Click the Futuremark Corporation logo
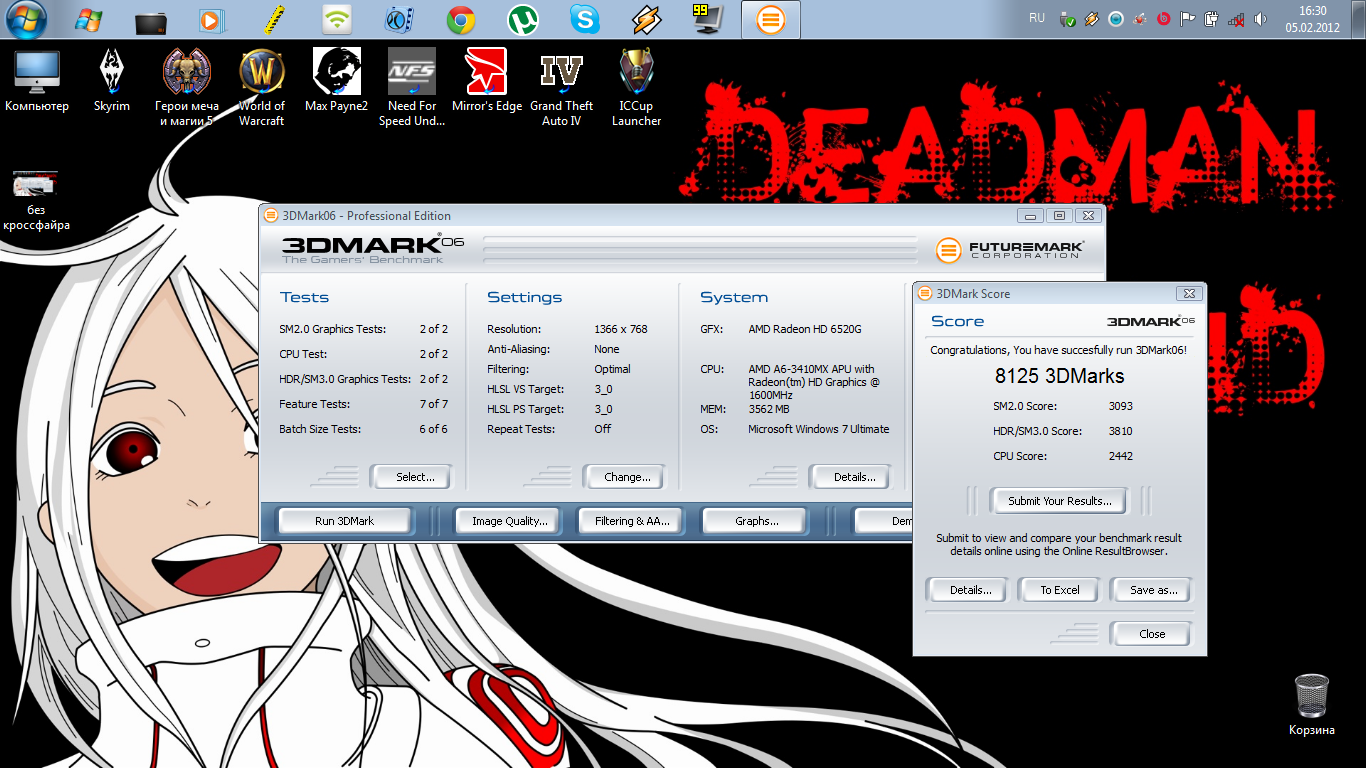 click(x=1009, y=249)
